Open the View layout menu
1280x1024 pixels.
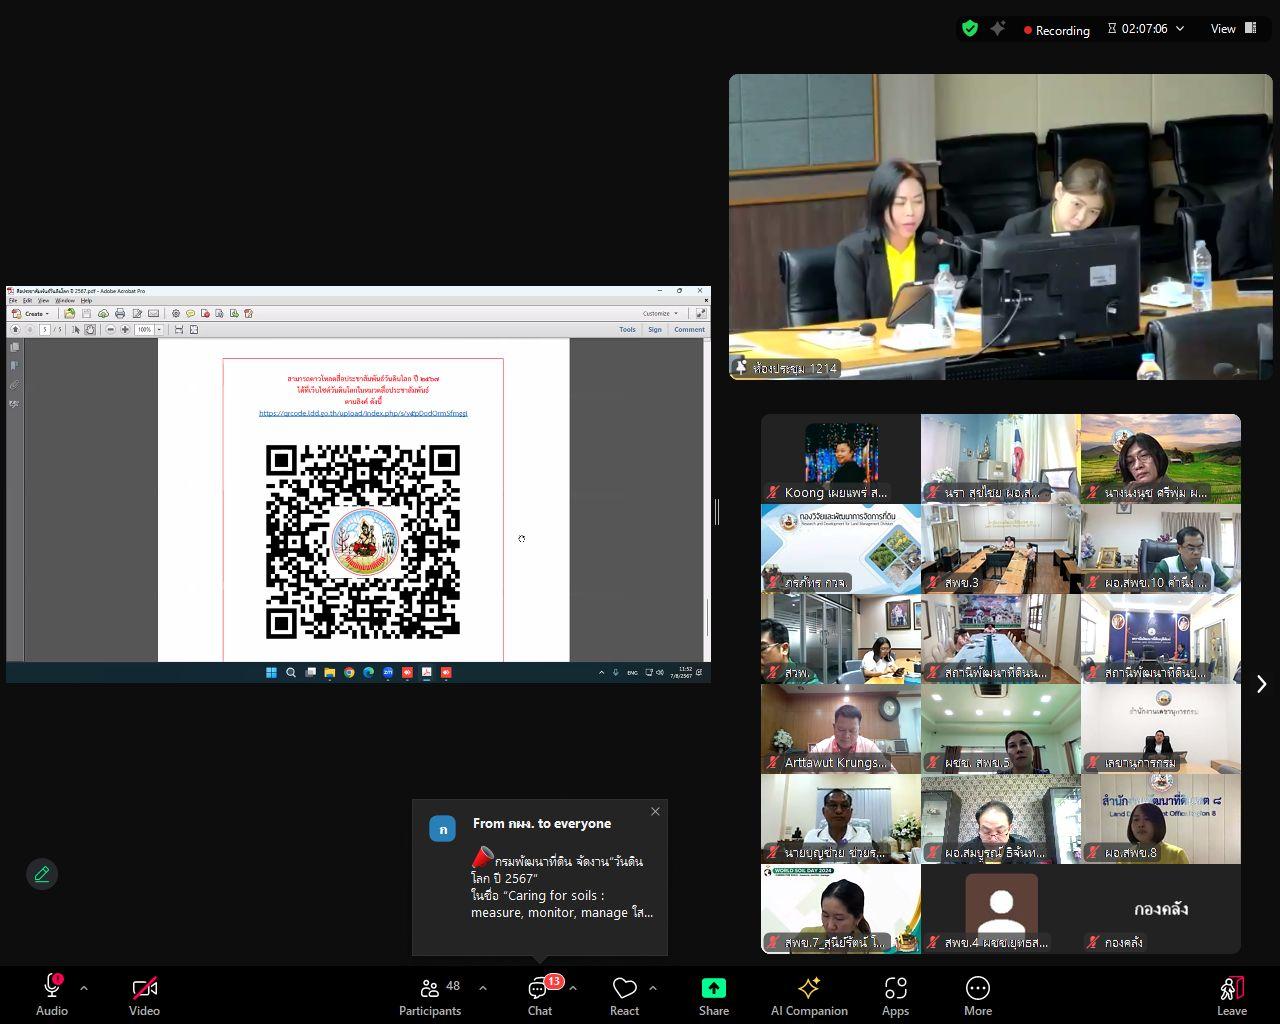1234,29
